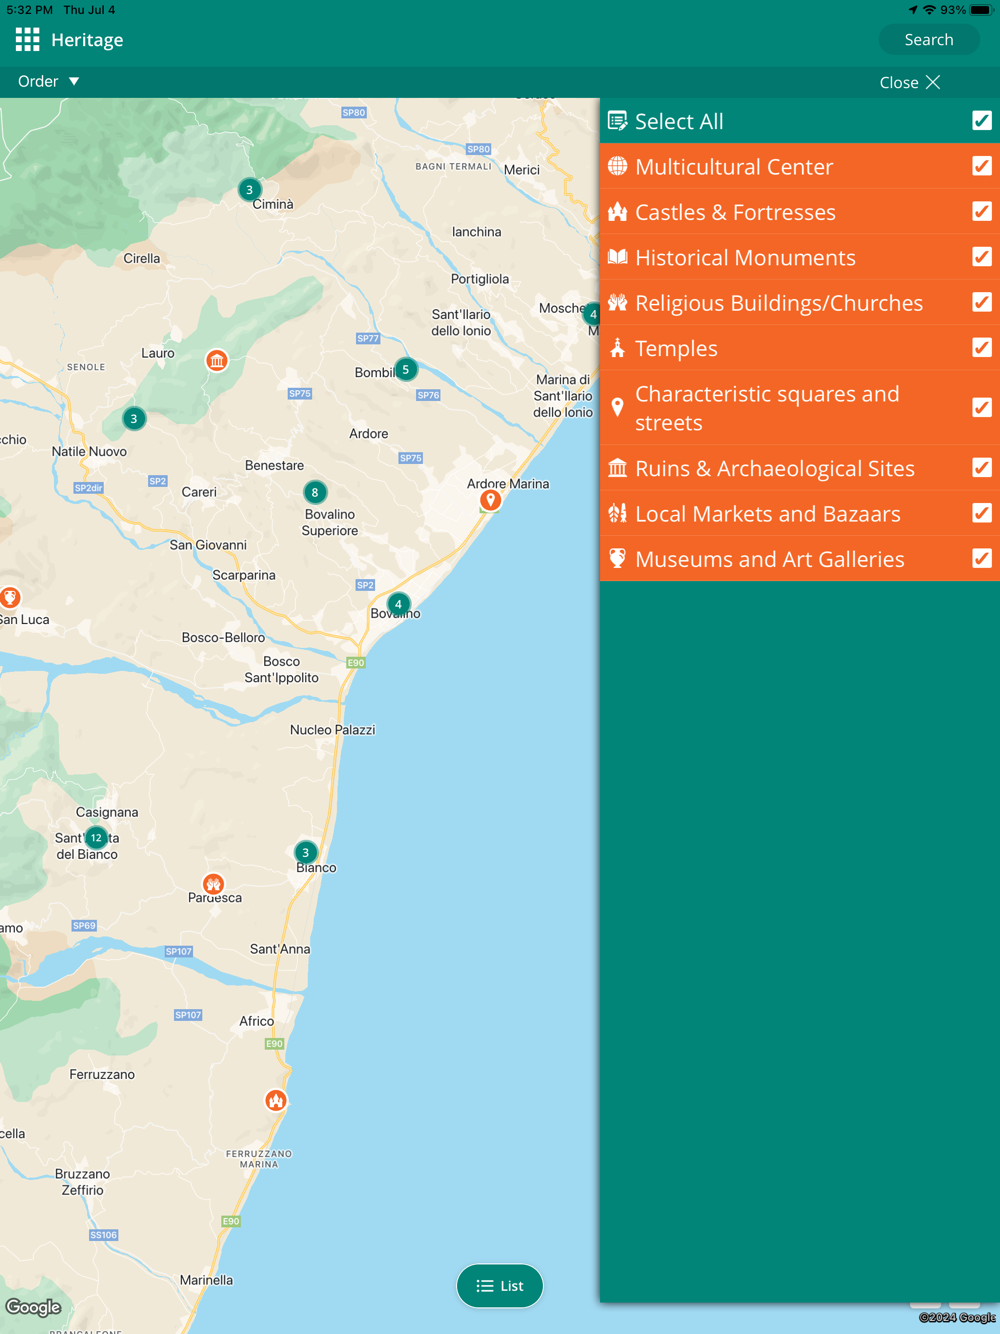Click the Multicultural Center globe icon
This screenshot has width=1000, height=1334.
617,166
